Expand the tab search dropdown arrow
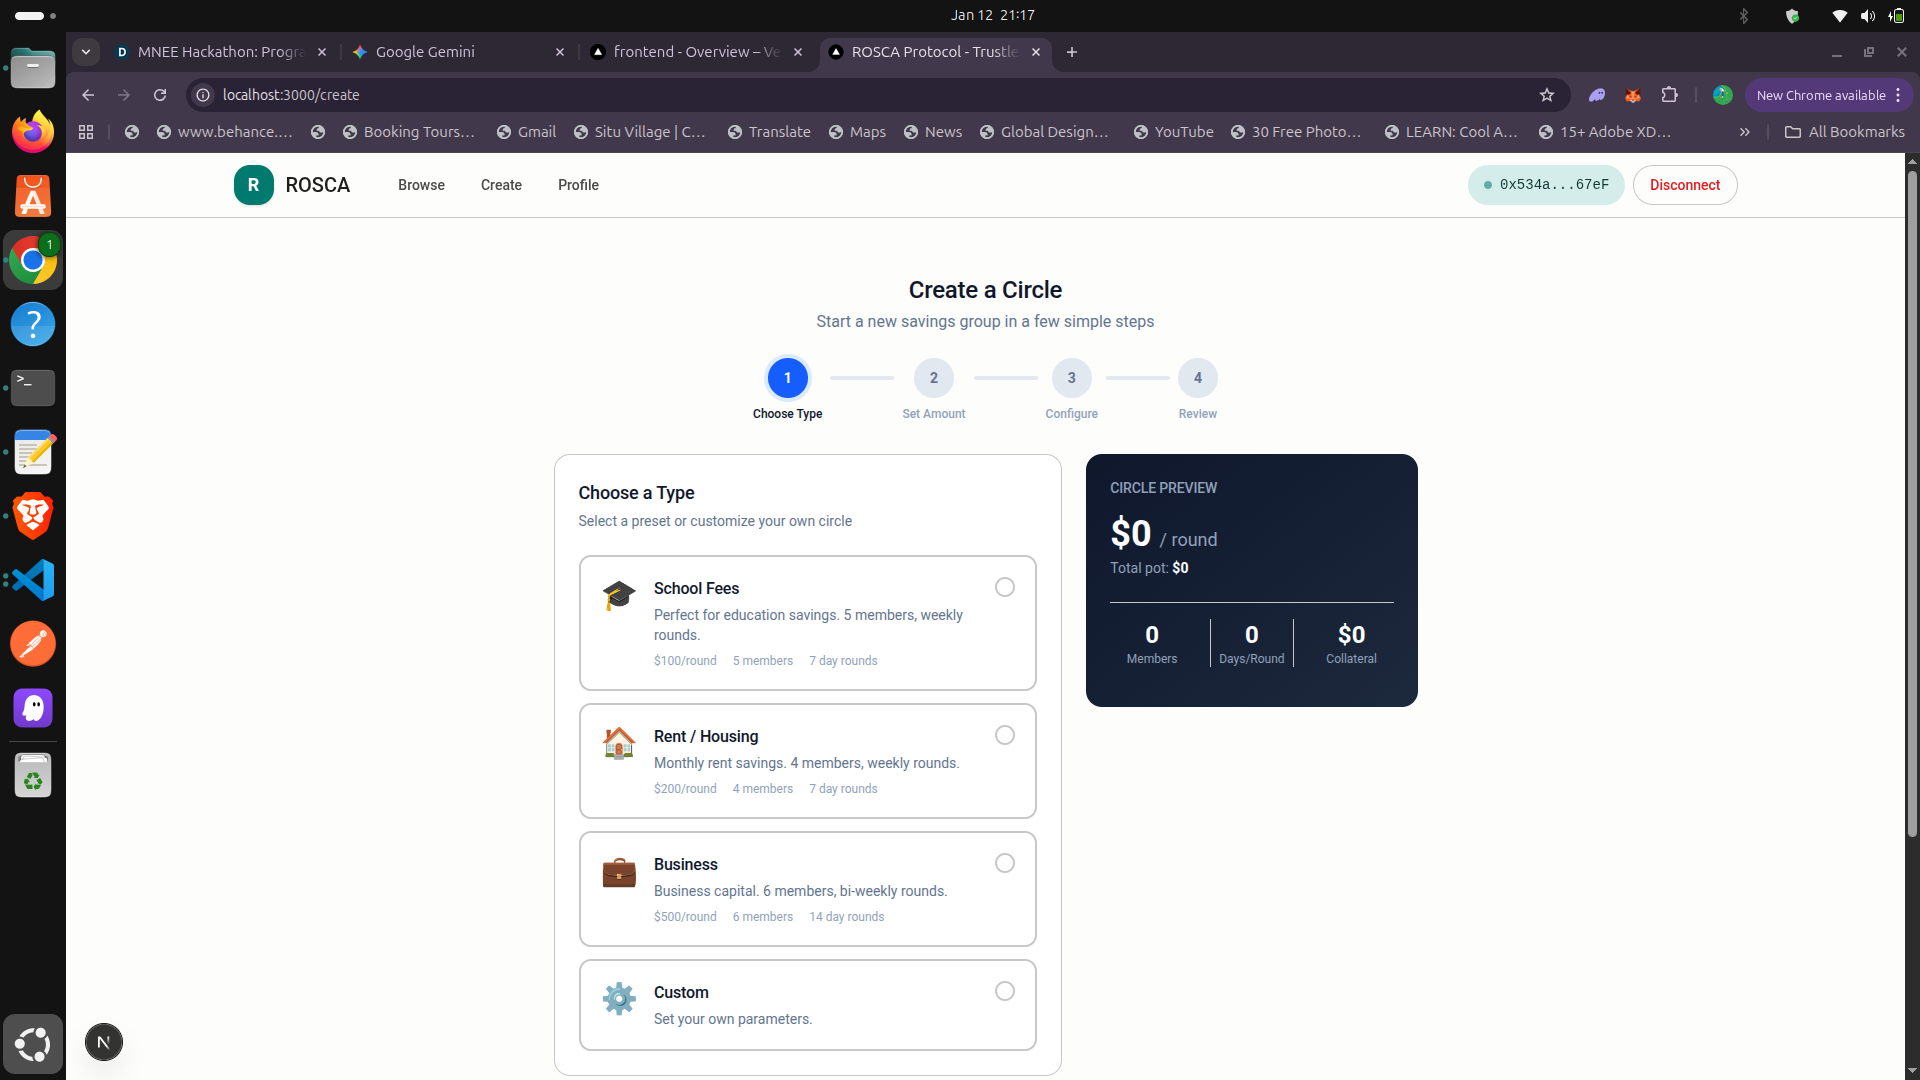1920x1080 pixels. pos(86,52)
